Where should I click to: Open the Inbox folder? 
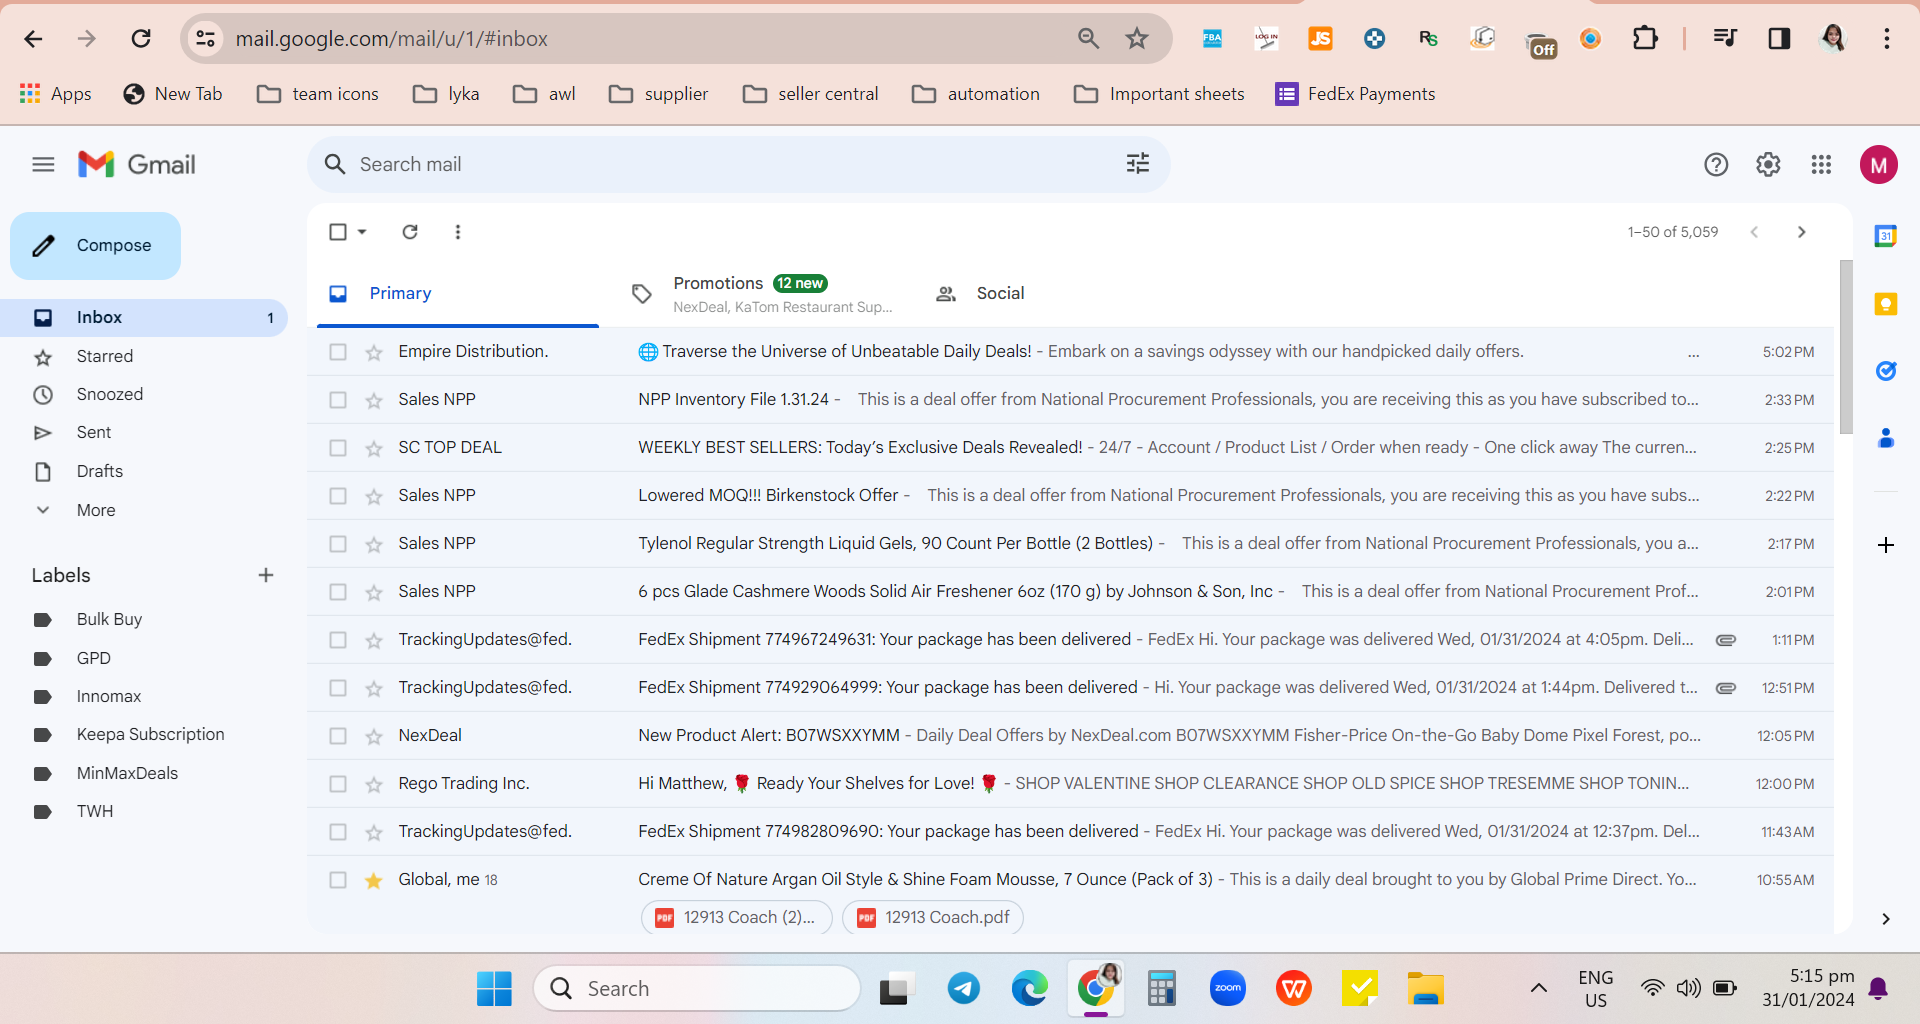coord(144,318)
